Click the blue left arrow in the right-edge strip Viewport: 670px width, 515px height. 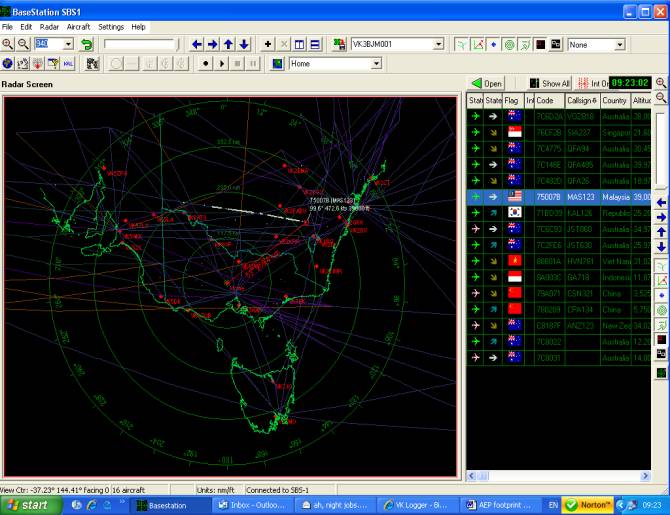point(661,202)
